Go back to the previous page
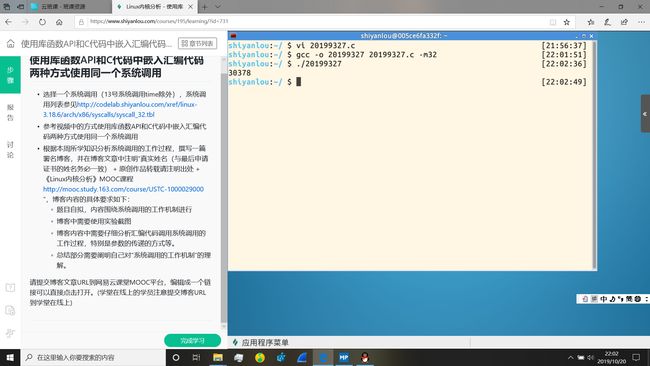The width and height of the screenshot is (650, 366). [8, 22]
